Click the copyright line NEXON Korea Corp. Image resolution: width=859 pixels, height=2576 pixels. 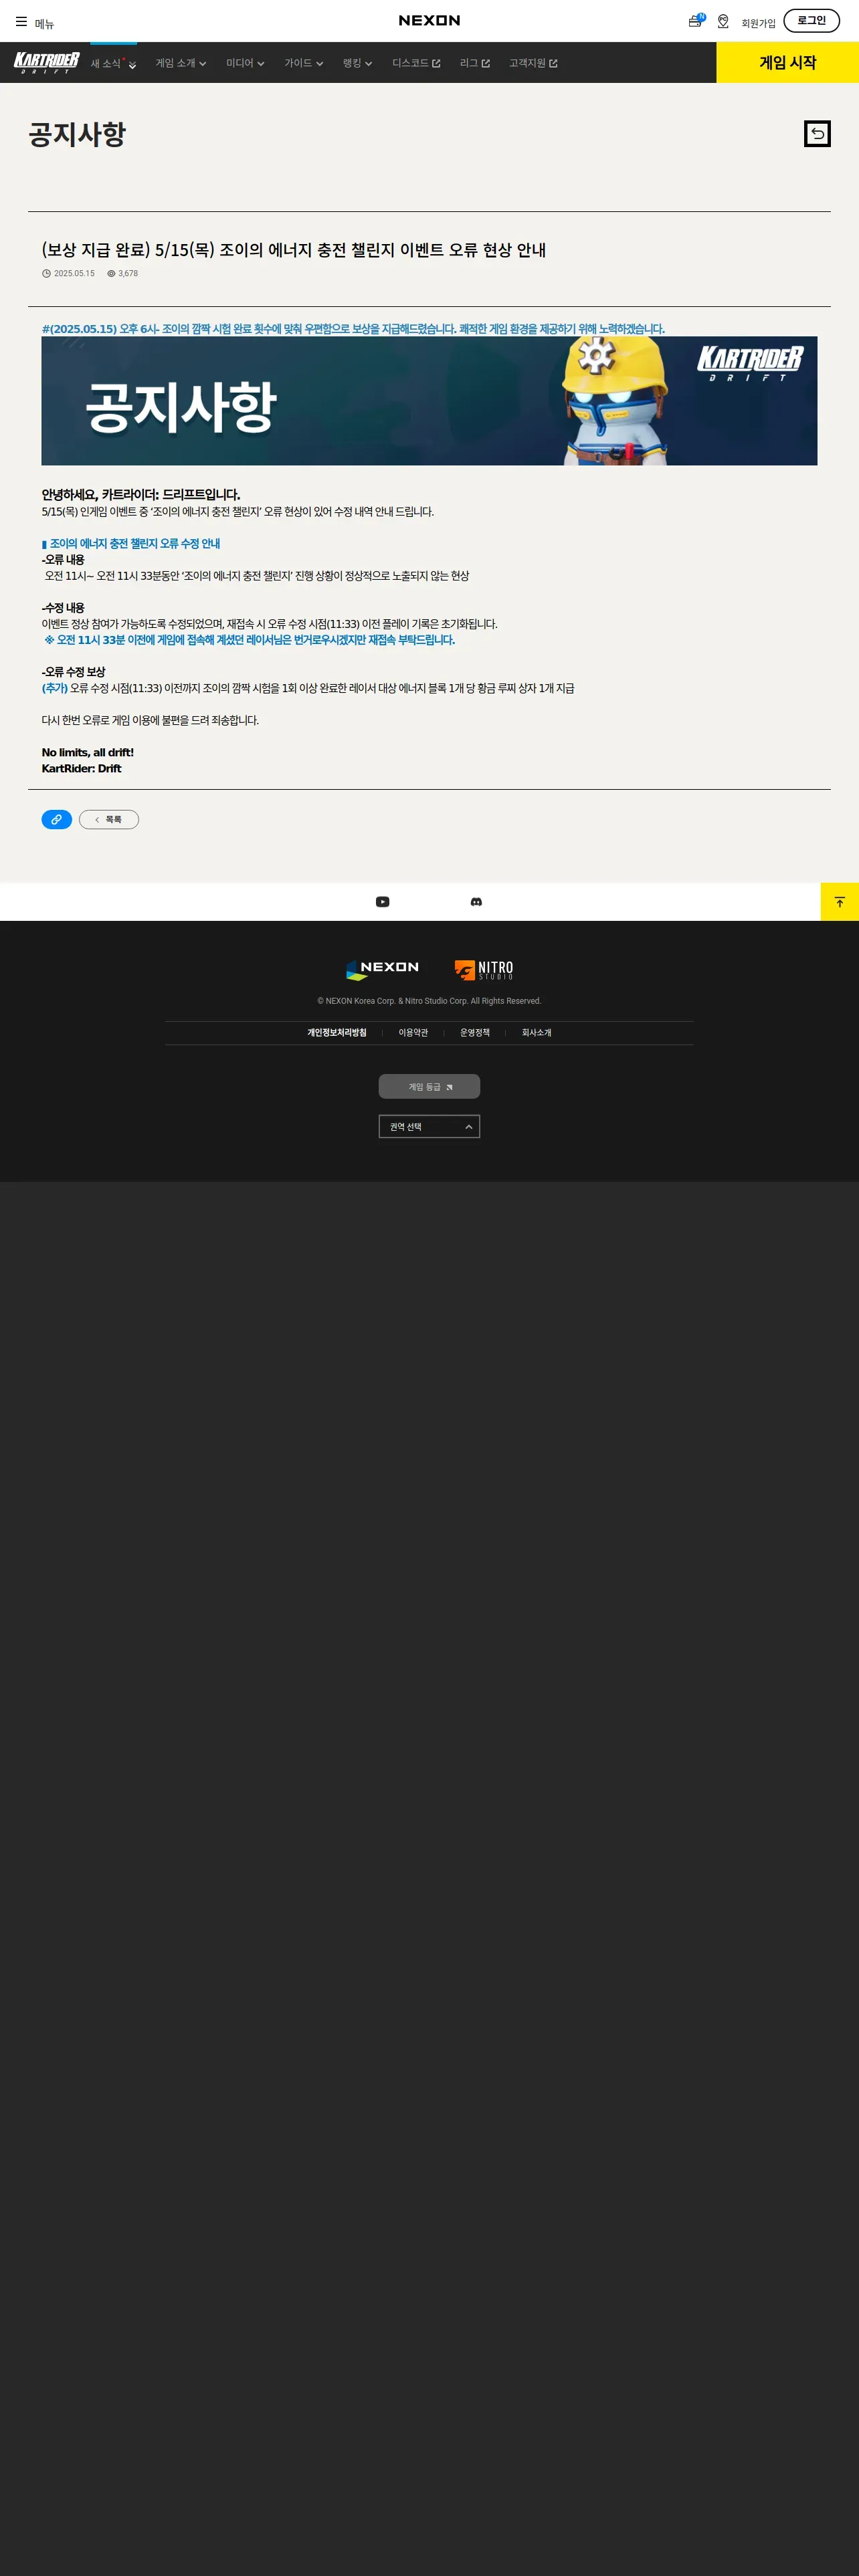[429, 1001]
